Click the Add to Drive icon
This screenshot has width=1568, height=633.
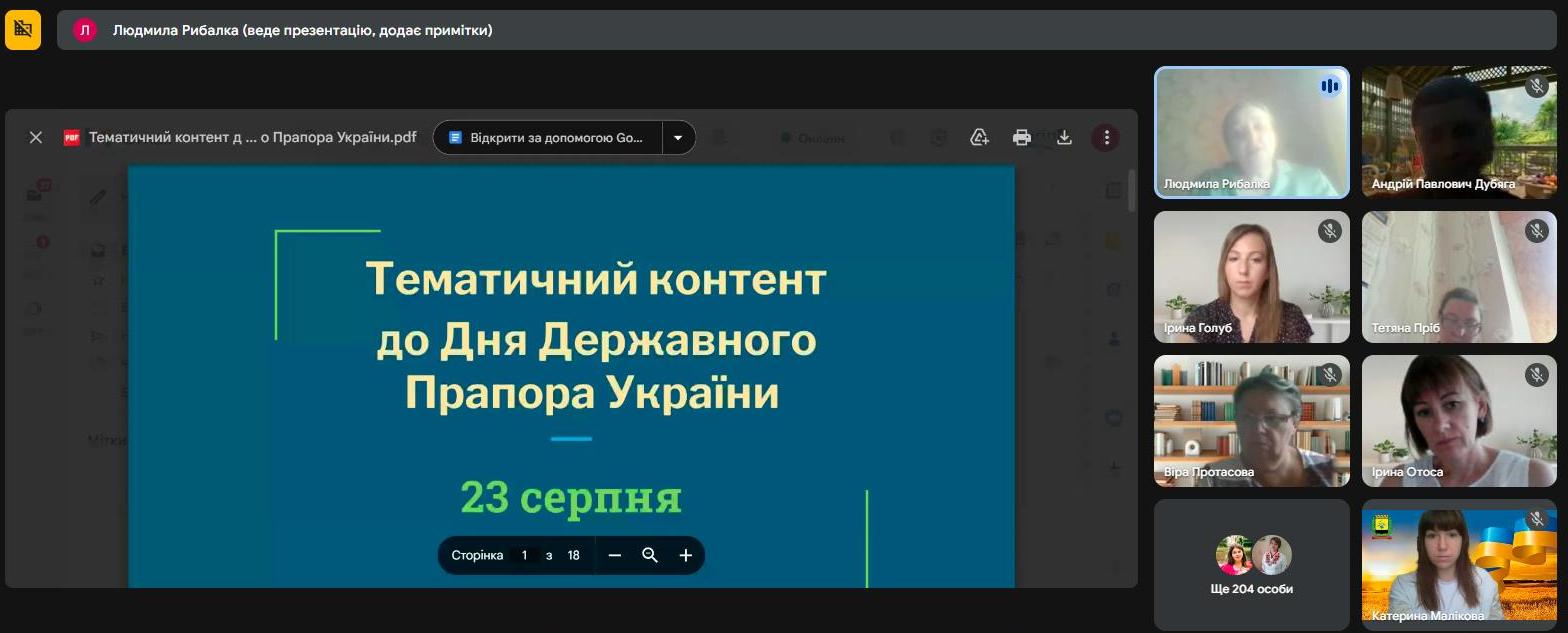pos(979,138)
